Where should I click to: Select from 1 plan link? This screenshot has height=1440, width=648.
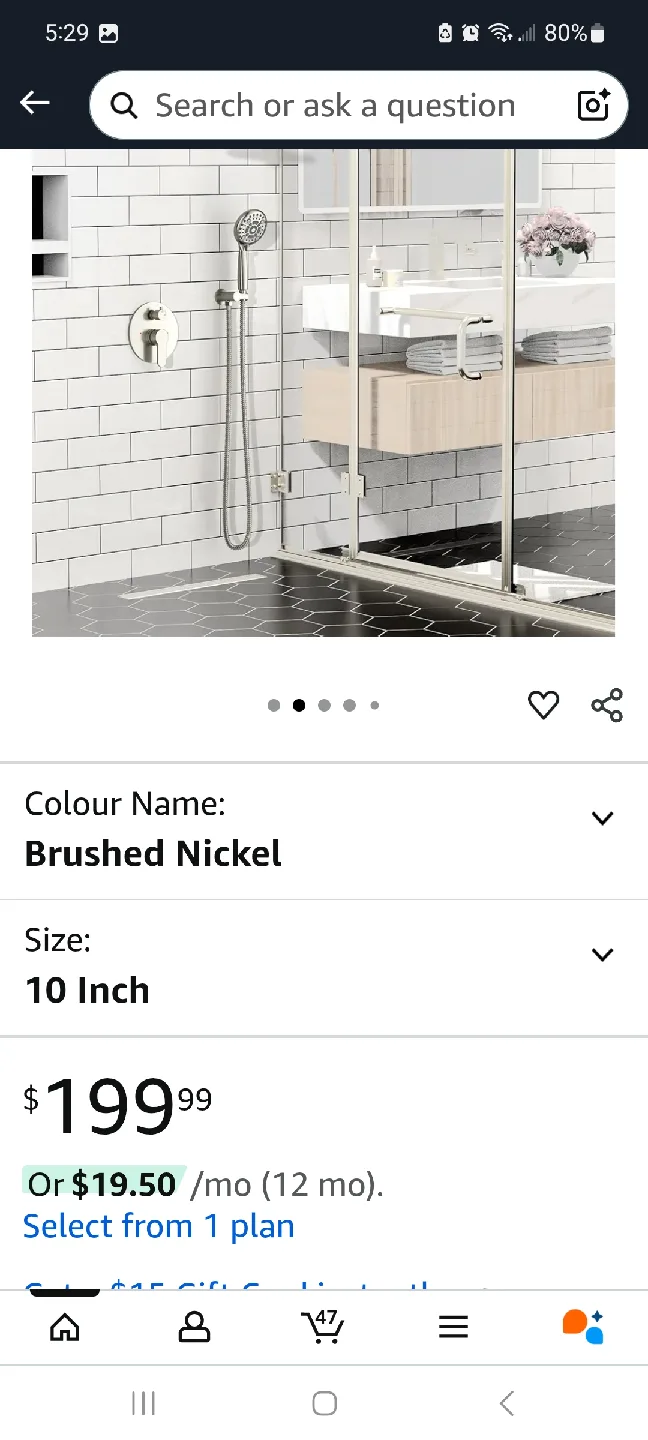(158, 1225)
